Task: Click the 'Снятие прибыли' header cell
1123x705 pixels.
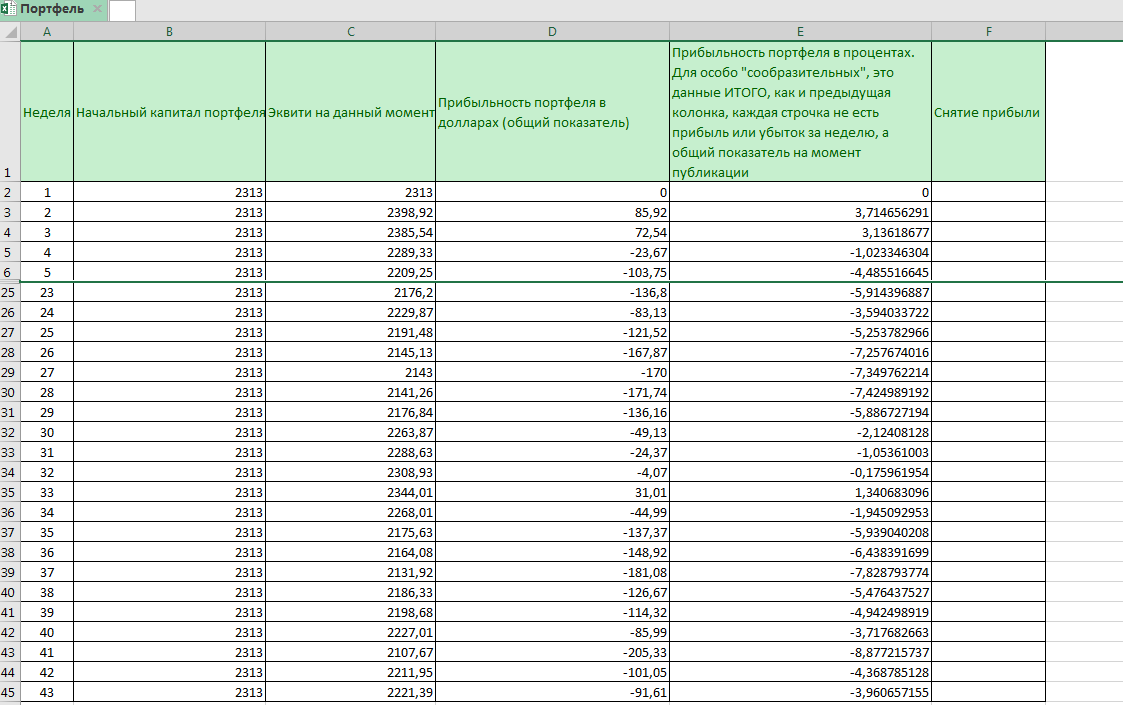Action: (987, 112)
